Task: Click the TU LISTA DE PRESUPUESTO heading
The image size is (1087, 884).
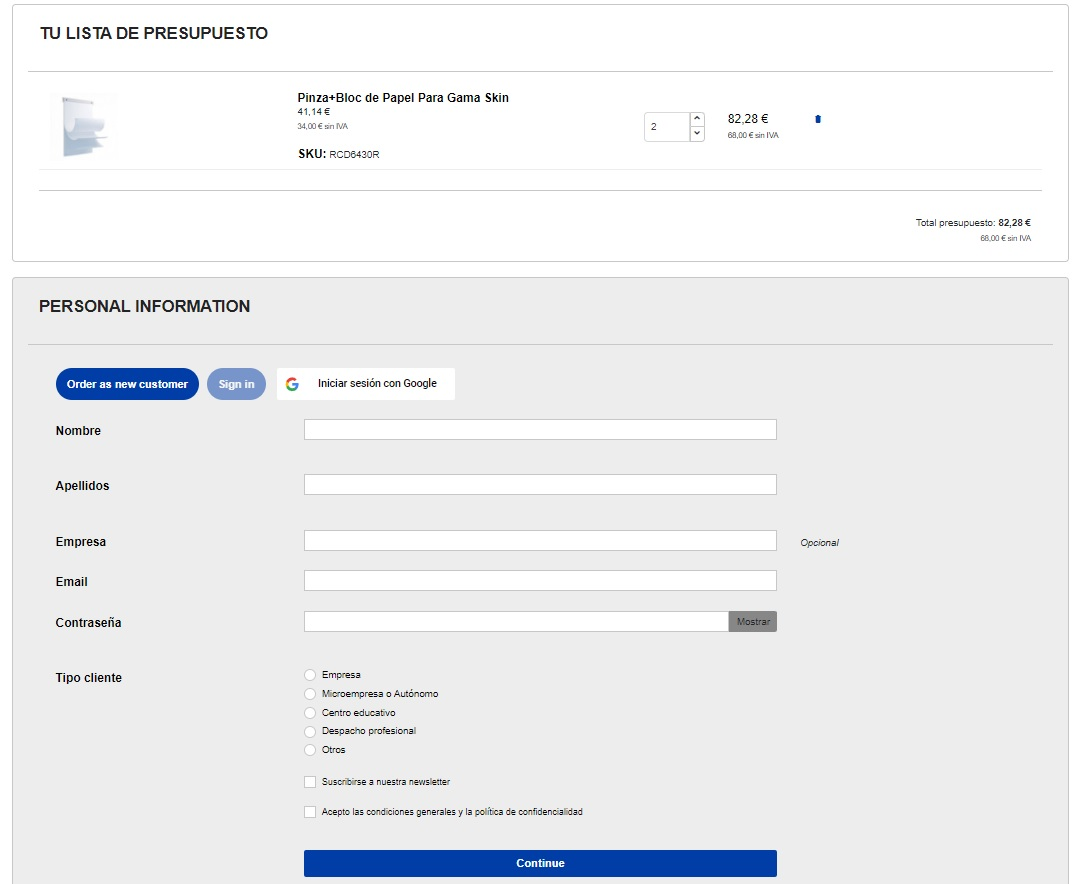Action: click(x=154, y=33)
